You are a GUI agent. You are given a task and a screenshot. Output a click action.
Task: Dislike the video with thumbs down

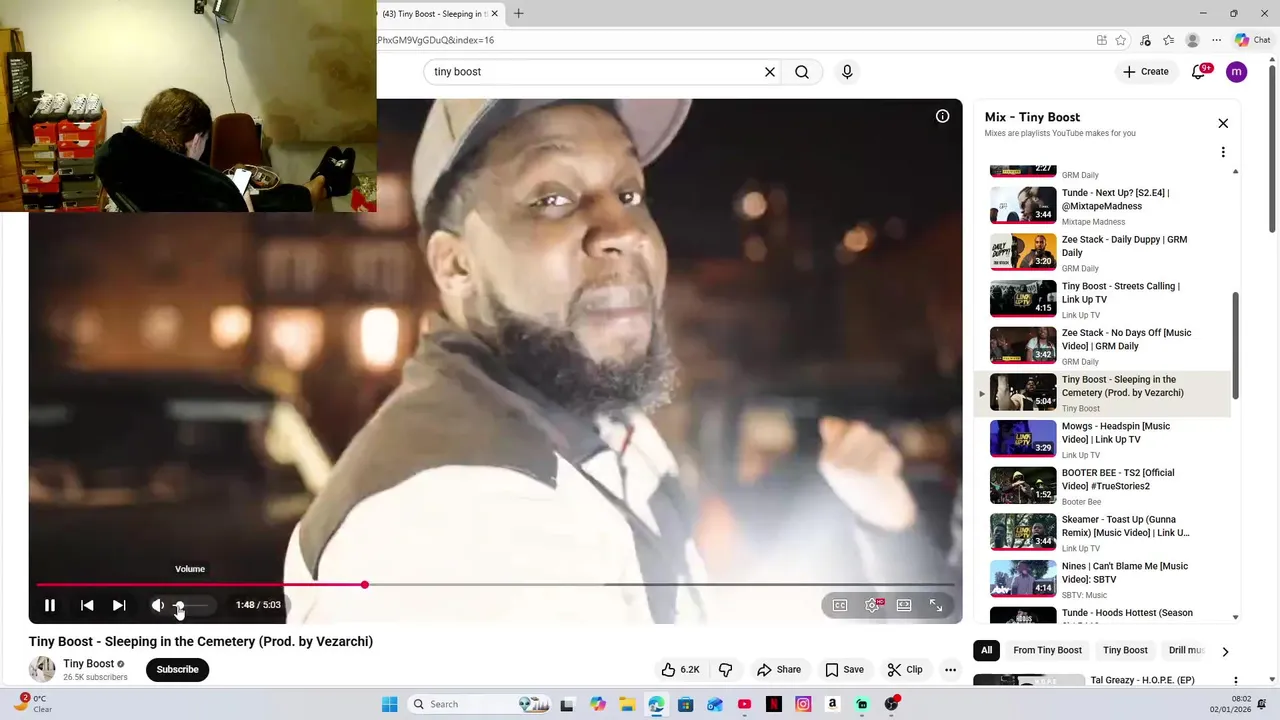pyautogui.click(x=726, y=670)
